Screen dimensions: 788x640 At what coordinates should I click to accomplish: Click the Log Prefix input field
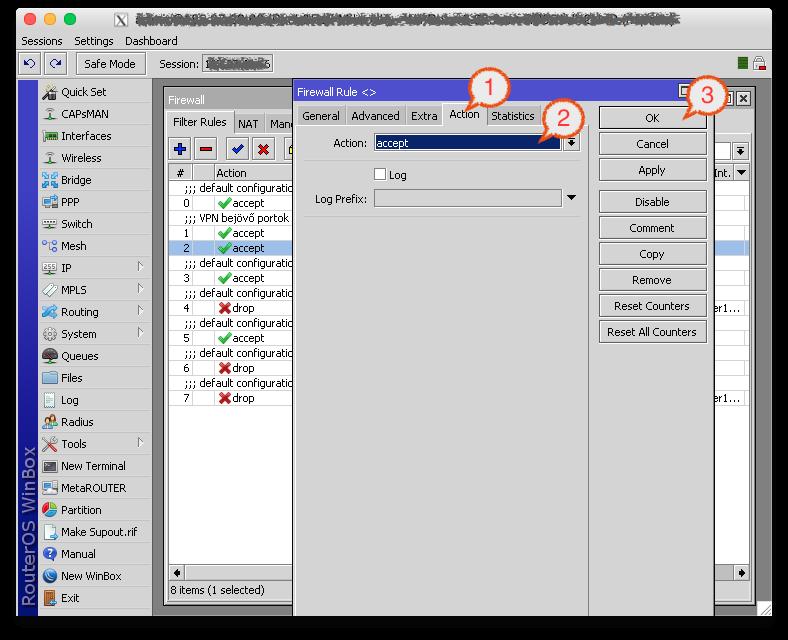click(467, 198)
